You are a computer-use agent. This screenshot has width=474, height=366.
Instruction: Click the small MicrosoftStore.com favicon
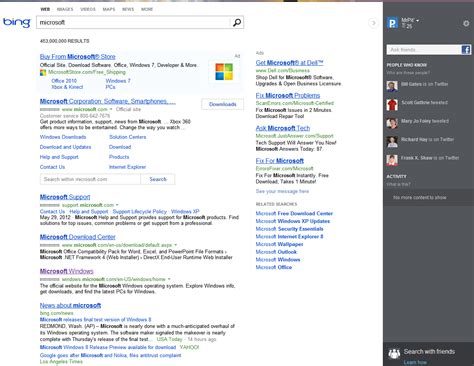(x=43, y=72)
